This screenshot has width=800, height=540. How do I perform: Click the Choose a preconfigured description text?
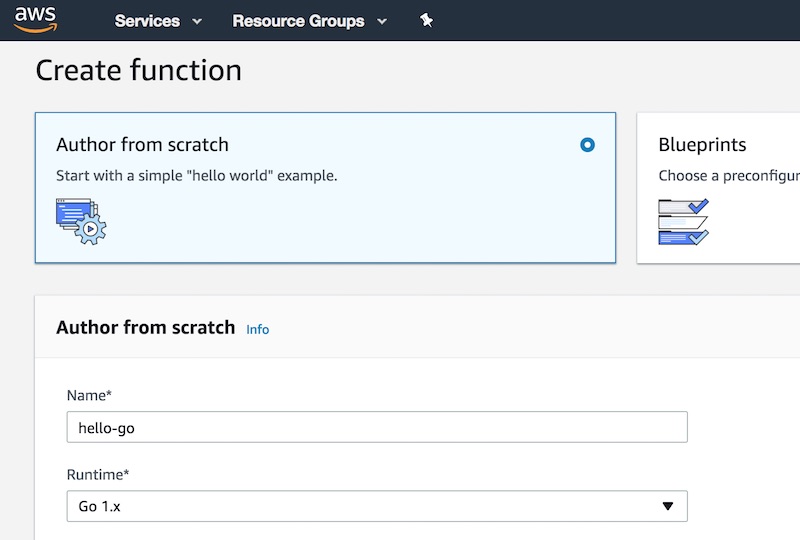(728, 175)
